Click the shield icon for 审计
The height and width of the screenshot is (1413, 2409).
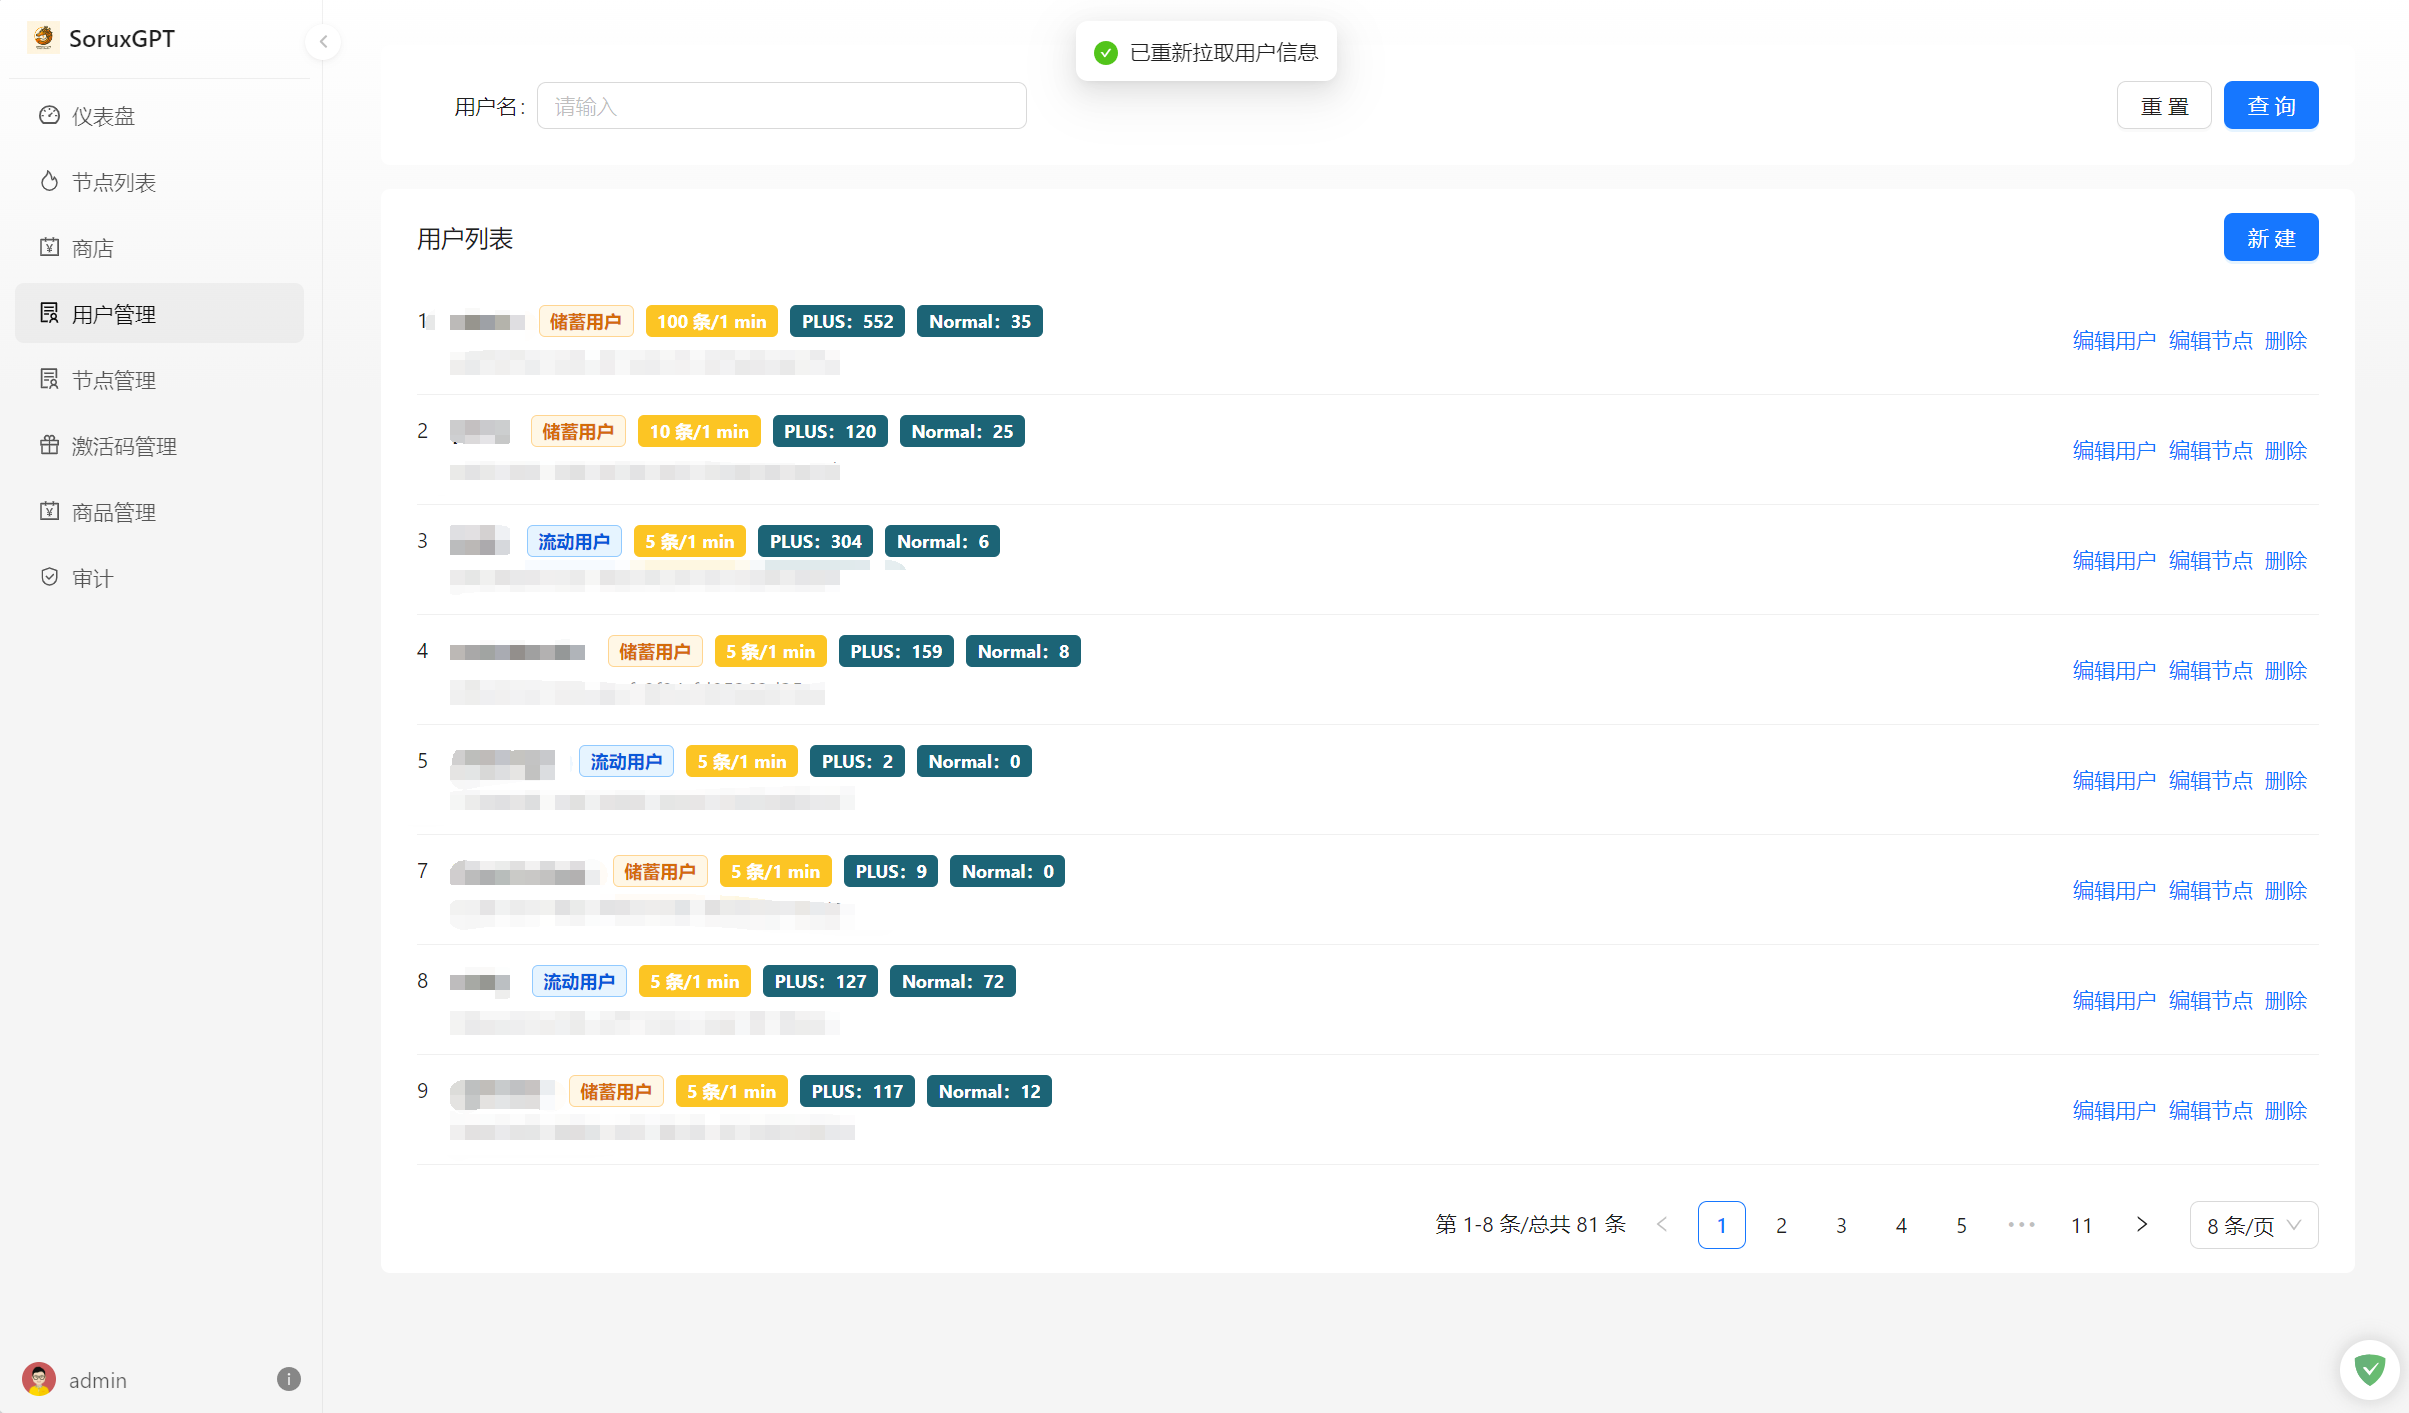(49, 578)
